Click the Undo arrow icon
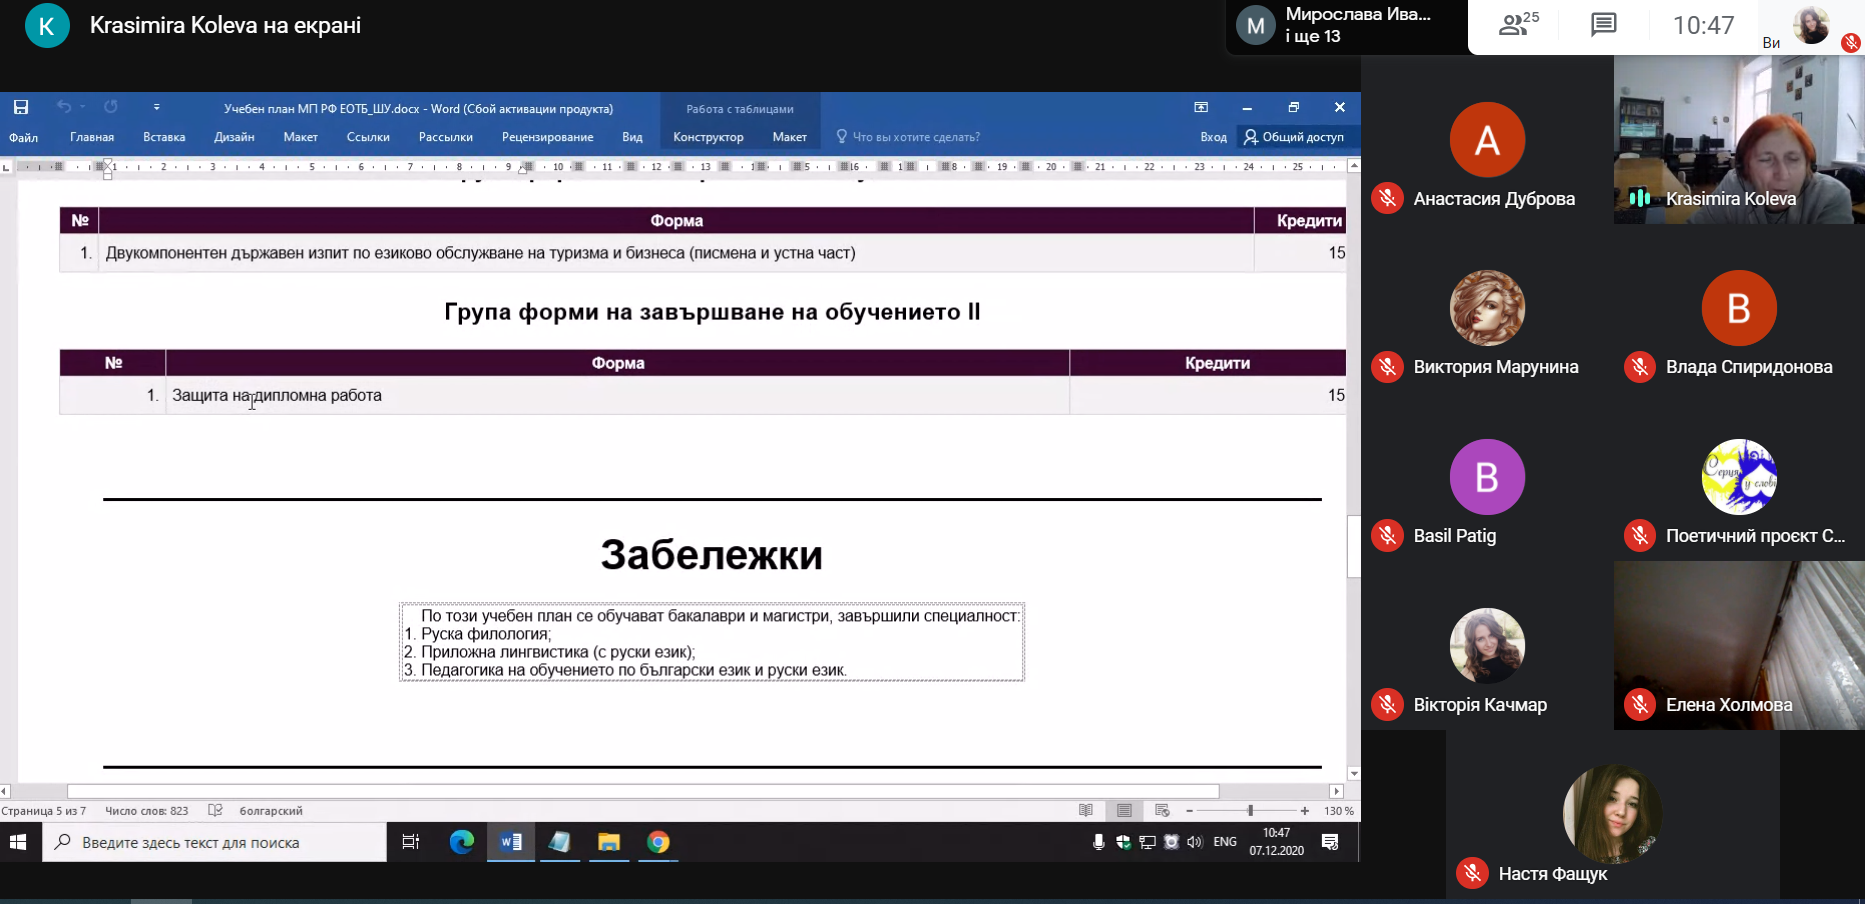The height and width of the screenshot is (904, 1865). [64, 107]
